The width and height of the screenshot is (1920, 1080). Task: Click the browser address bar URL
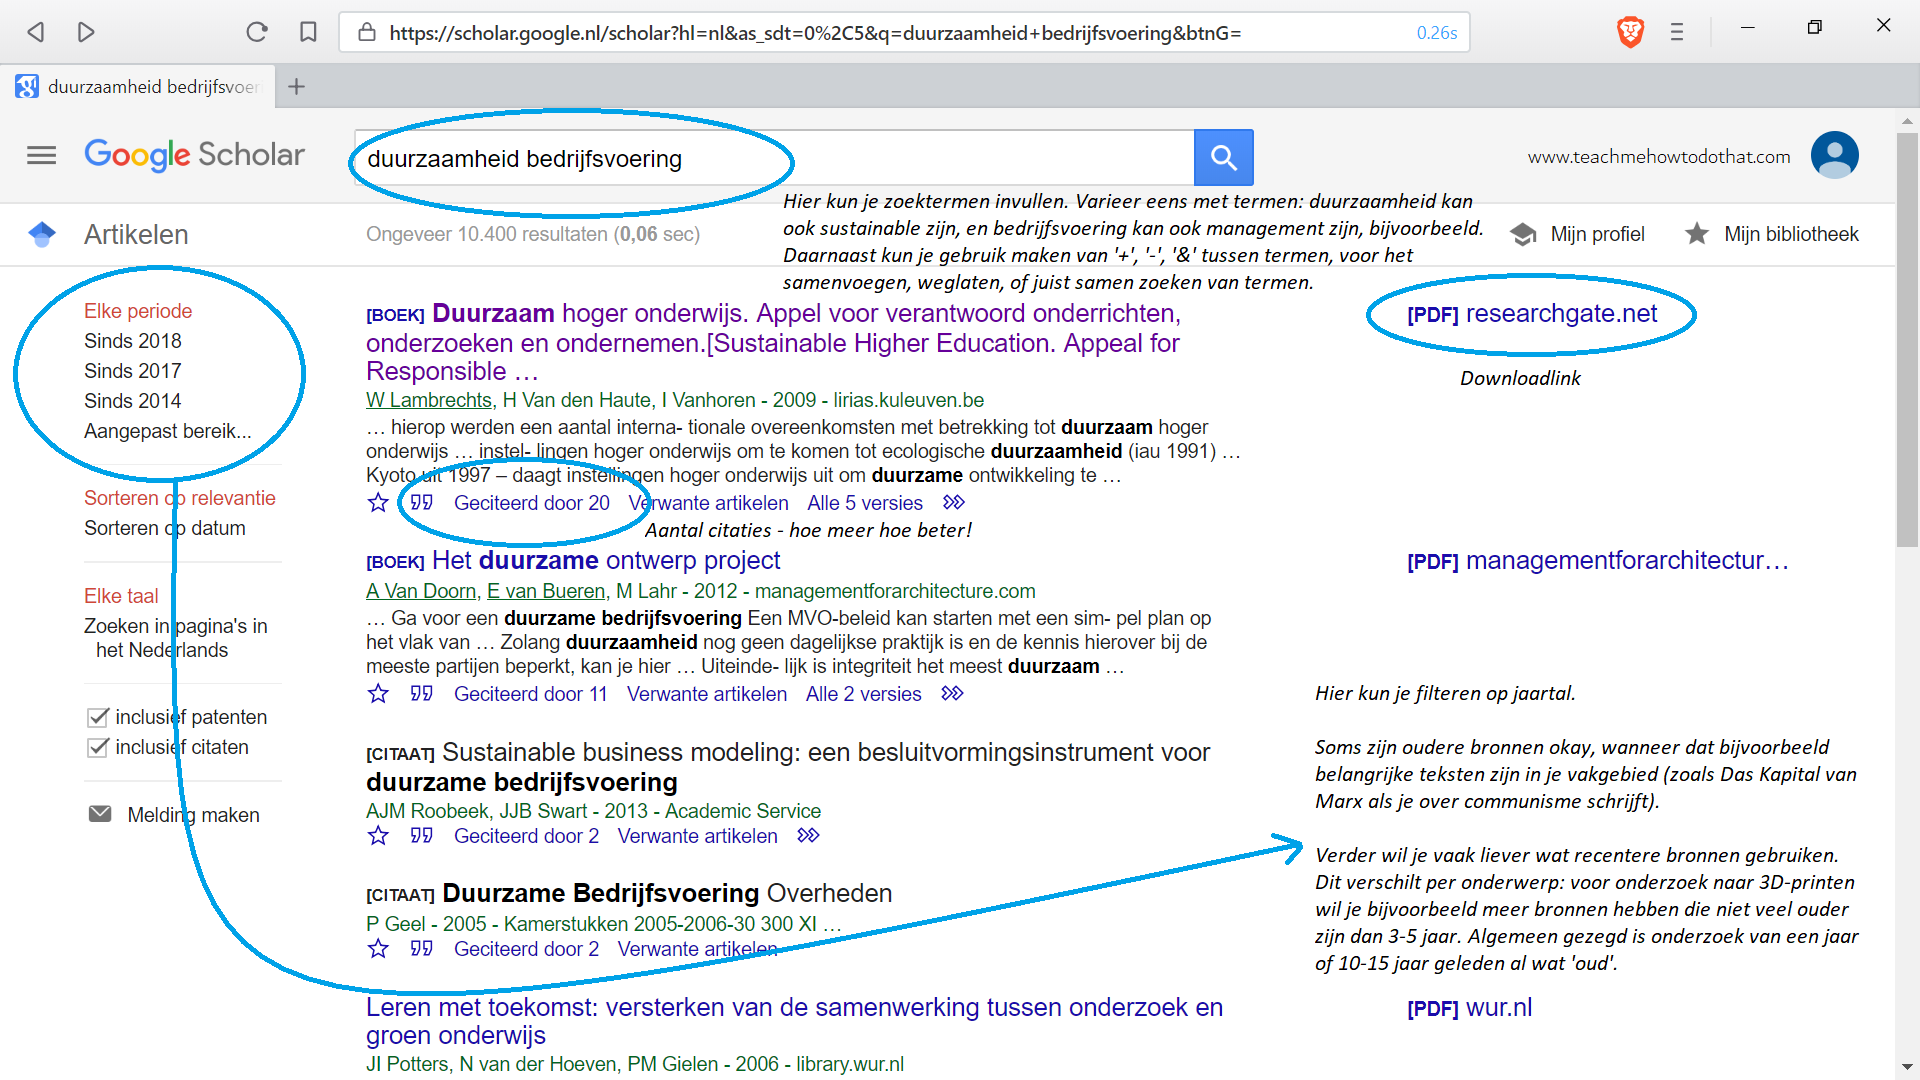(x=815, y=33)
